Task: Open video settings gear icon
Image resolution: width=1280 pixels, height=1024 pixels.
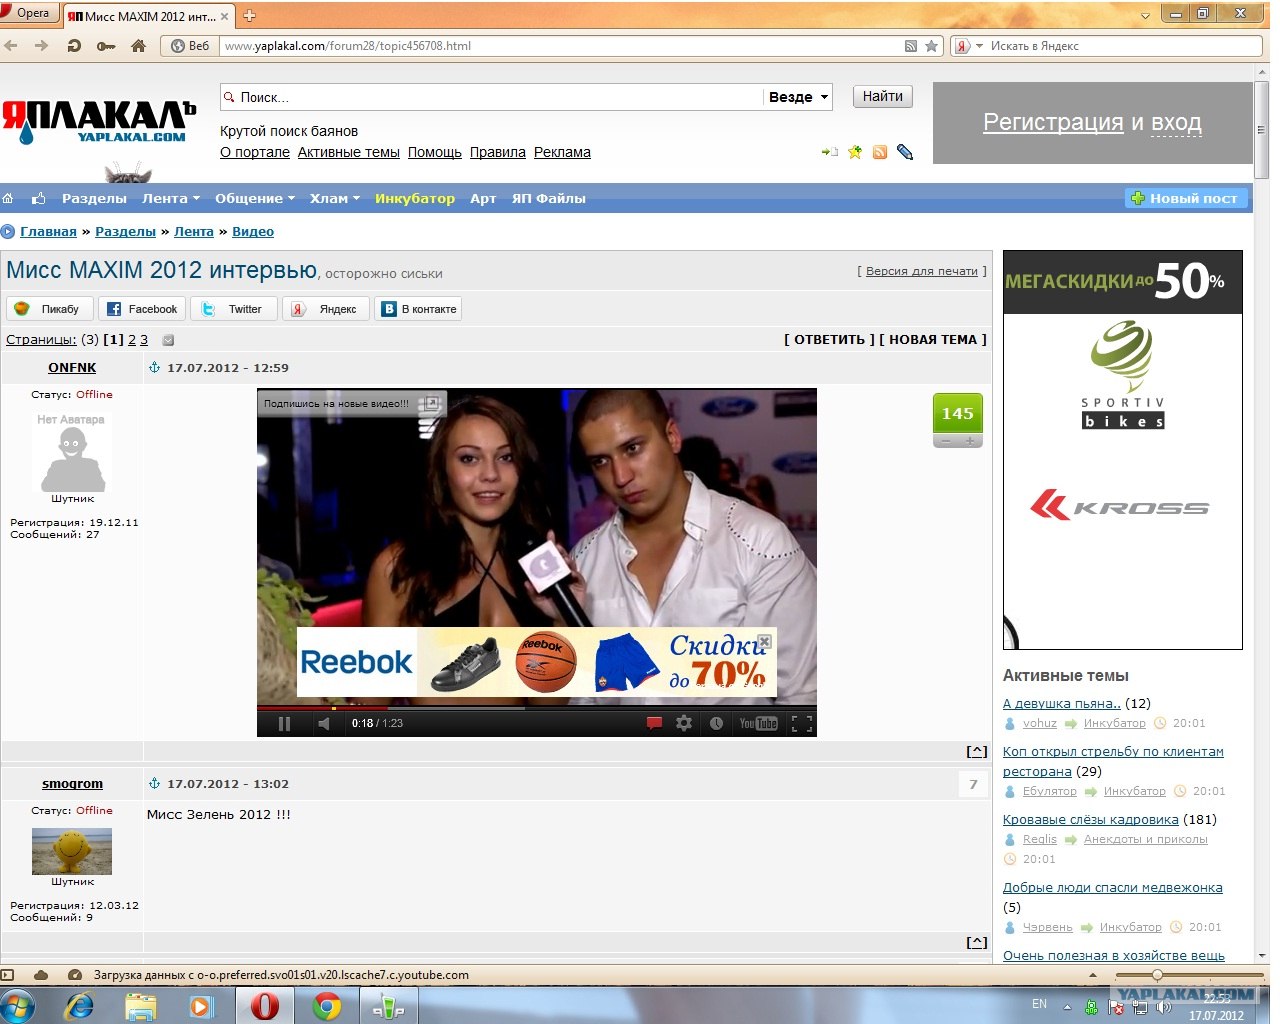Action: point(684,723)
